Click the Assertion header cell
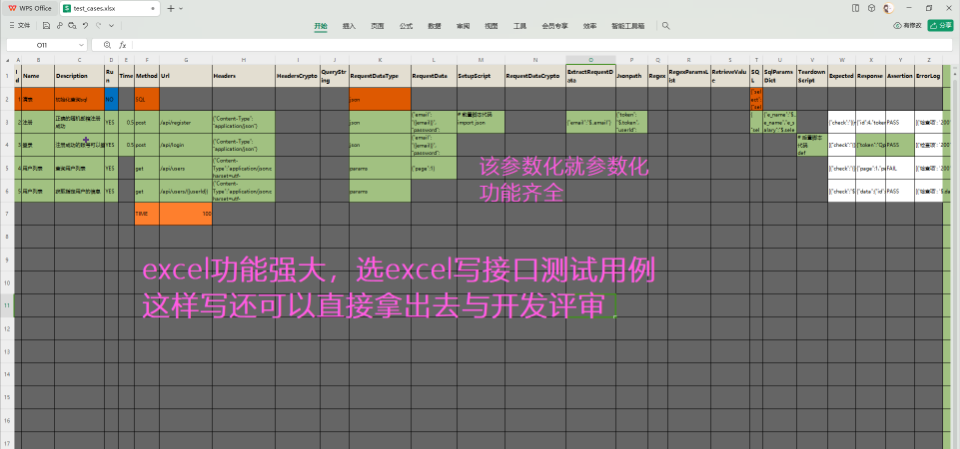The height and width of the screenshot is (449, 960). click(x=900, y=75)
